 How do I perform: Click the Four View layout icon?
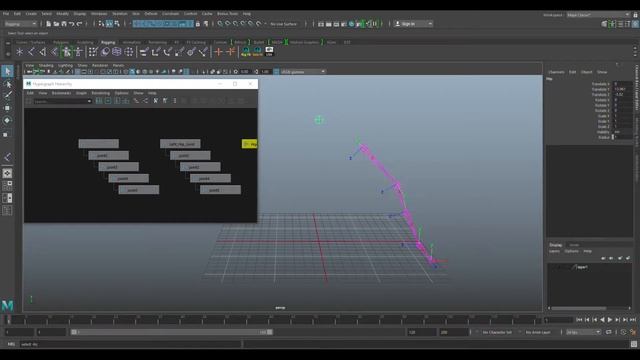coord(7,186)
